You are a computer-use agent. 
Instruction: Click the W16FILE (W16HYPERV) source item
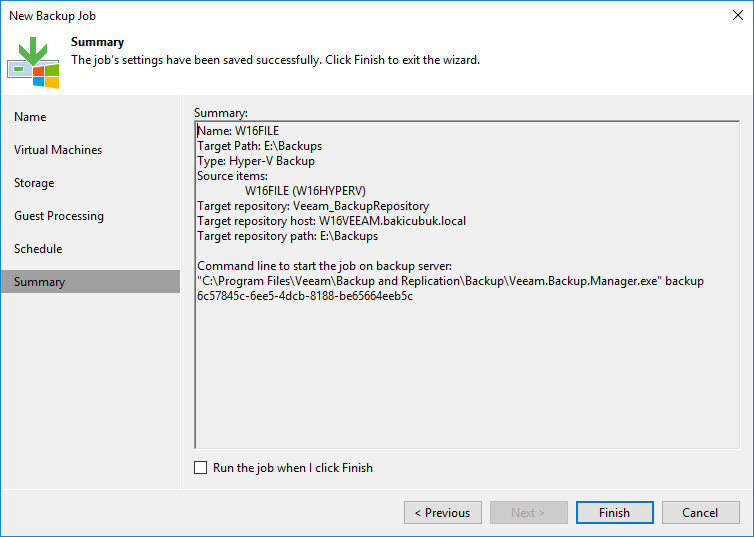[x=305, y=191]
